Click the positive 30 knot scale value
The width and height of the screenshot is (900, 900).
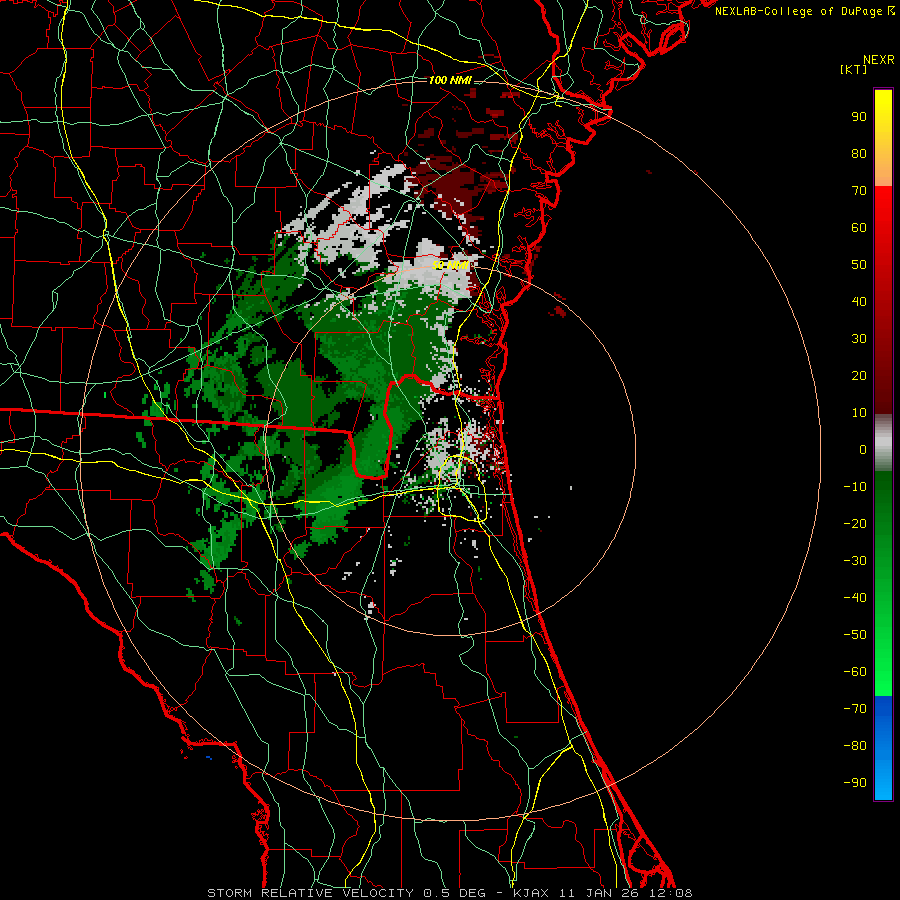click(x=859, y=339)
